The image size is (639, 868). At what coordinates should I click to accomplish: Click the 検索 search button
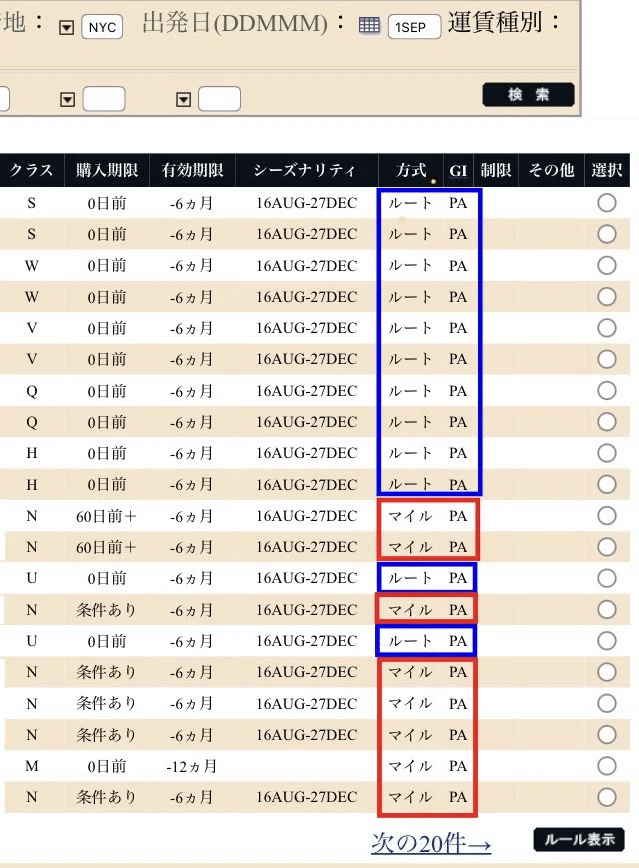click(528, 95)
